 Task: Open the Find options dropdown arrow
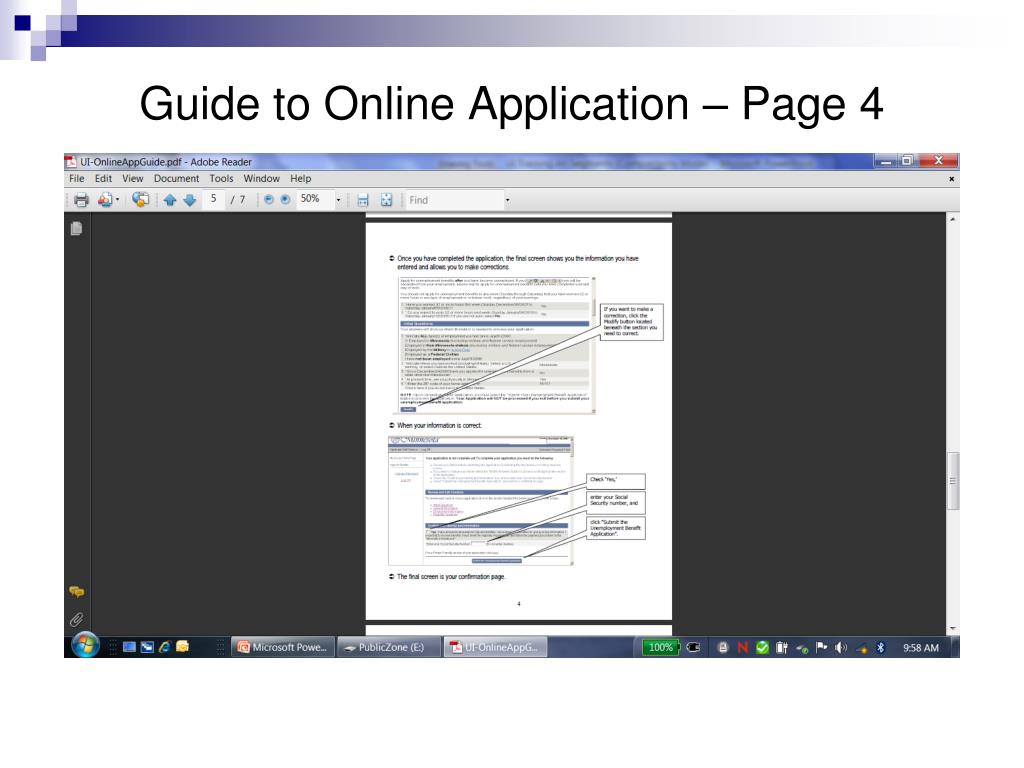(507, 200)
